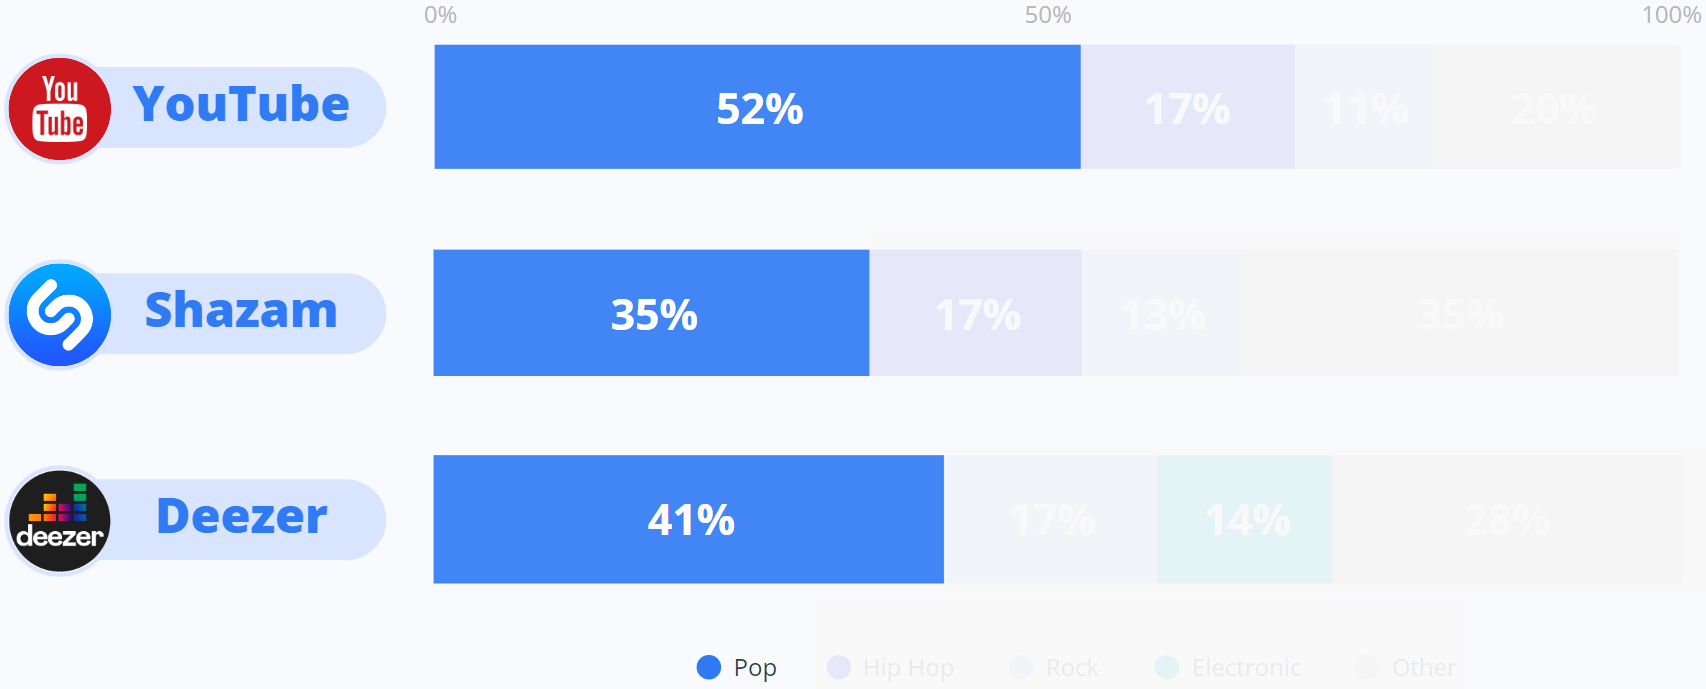Select the Deezer platform label
Screen dimensions: 1706x689
tap(241, 517)
